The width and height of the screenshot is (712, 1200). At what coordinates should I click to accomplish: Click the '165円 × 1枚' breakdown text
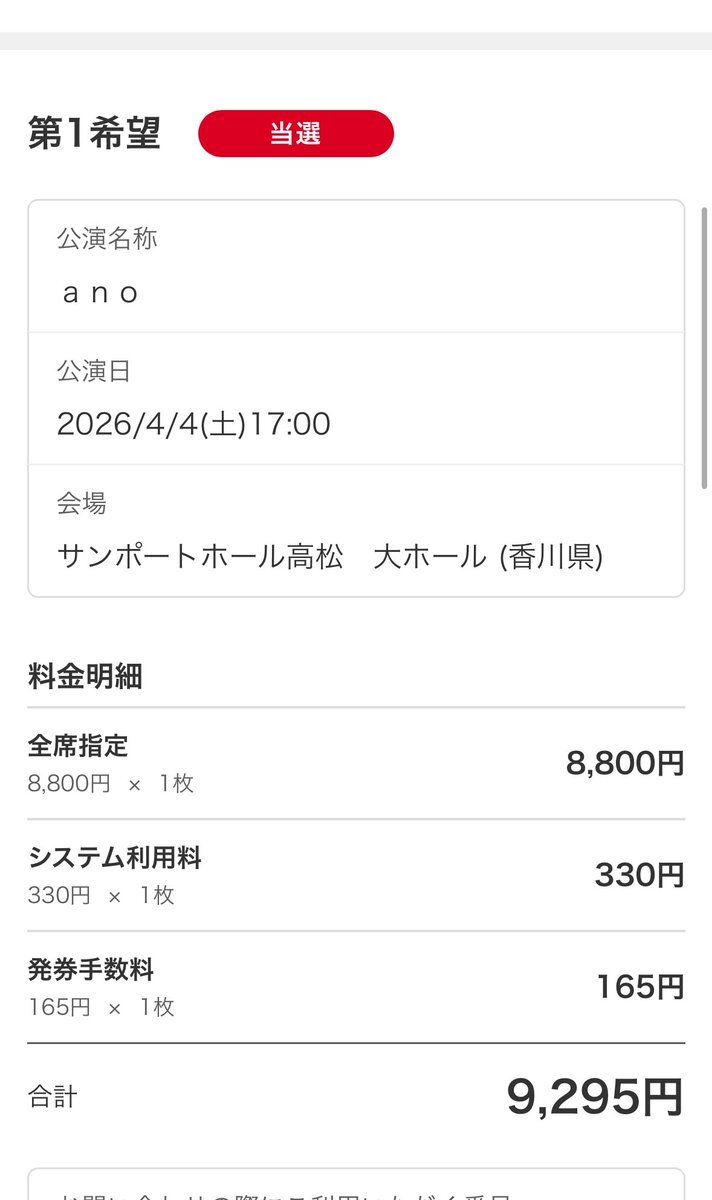pos(101,1007)
